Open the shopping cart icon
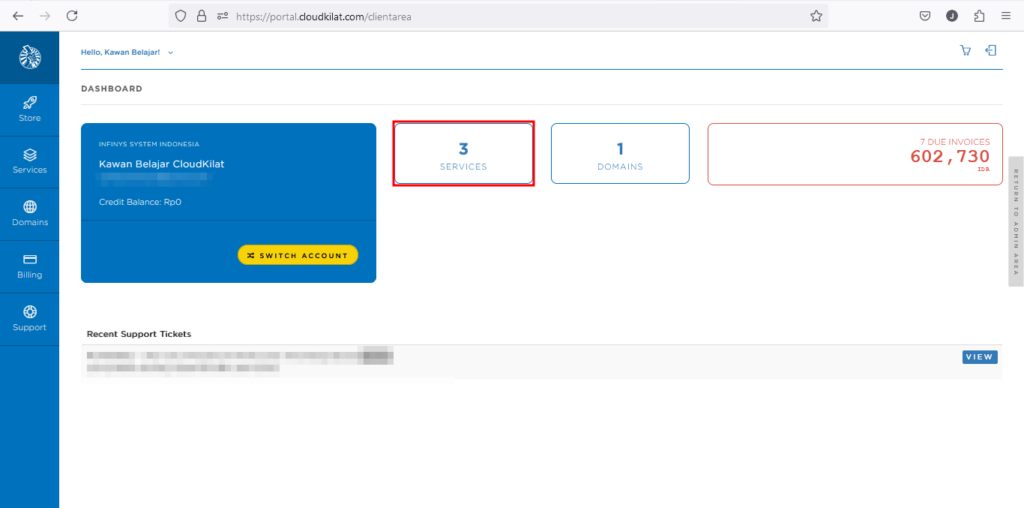Image resolution: width=1024 pixels, height=508 pixels. point(965,51)
